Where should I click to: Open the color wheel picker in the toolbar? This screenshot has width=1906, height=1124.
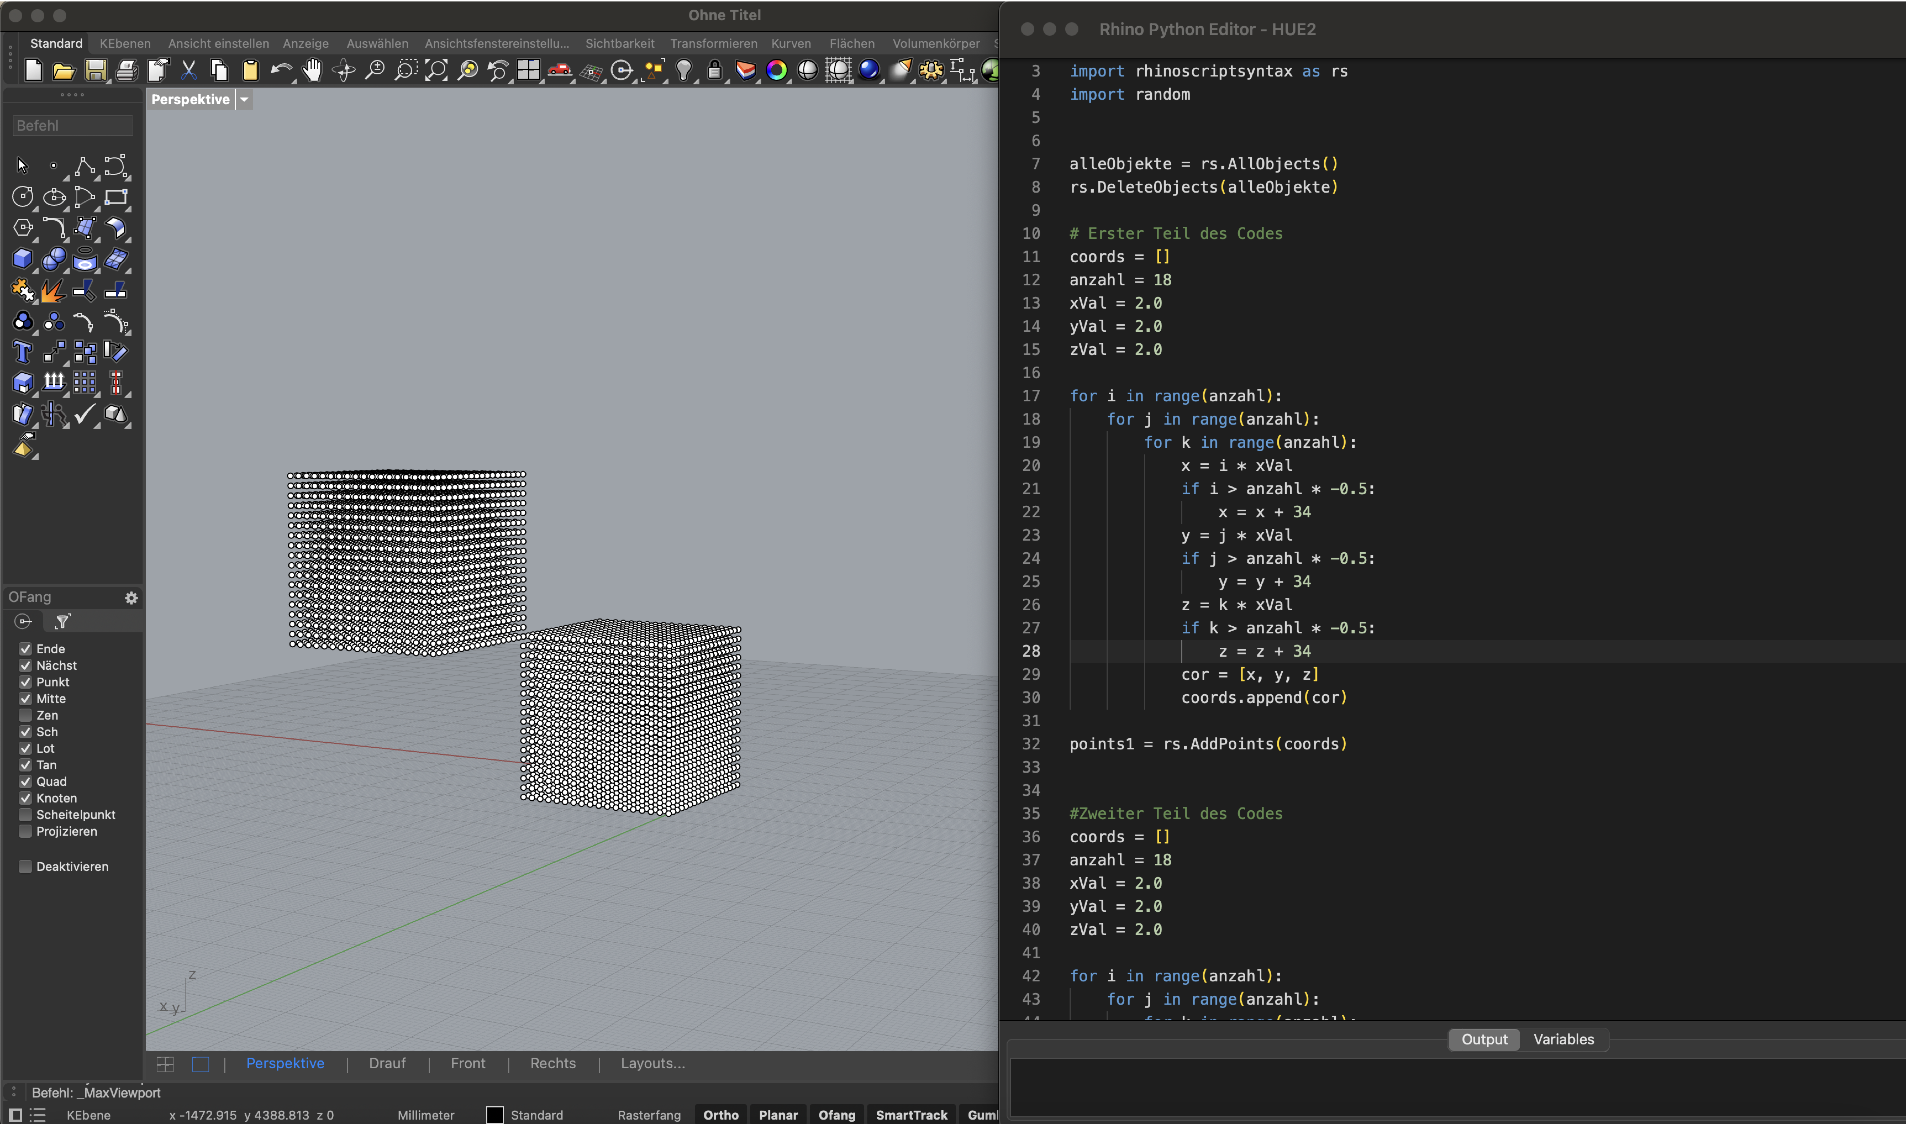(777, 70)
